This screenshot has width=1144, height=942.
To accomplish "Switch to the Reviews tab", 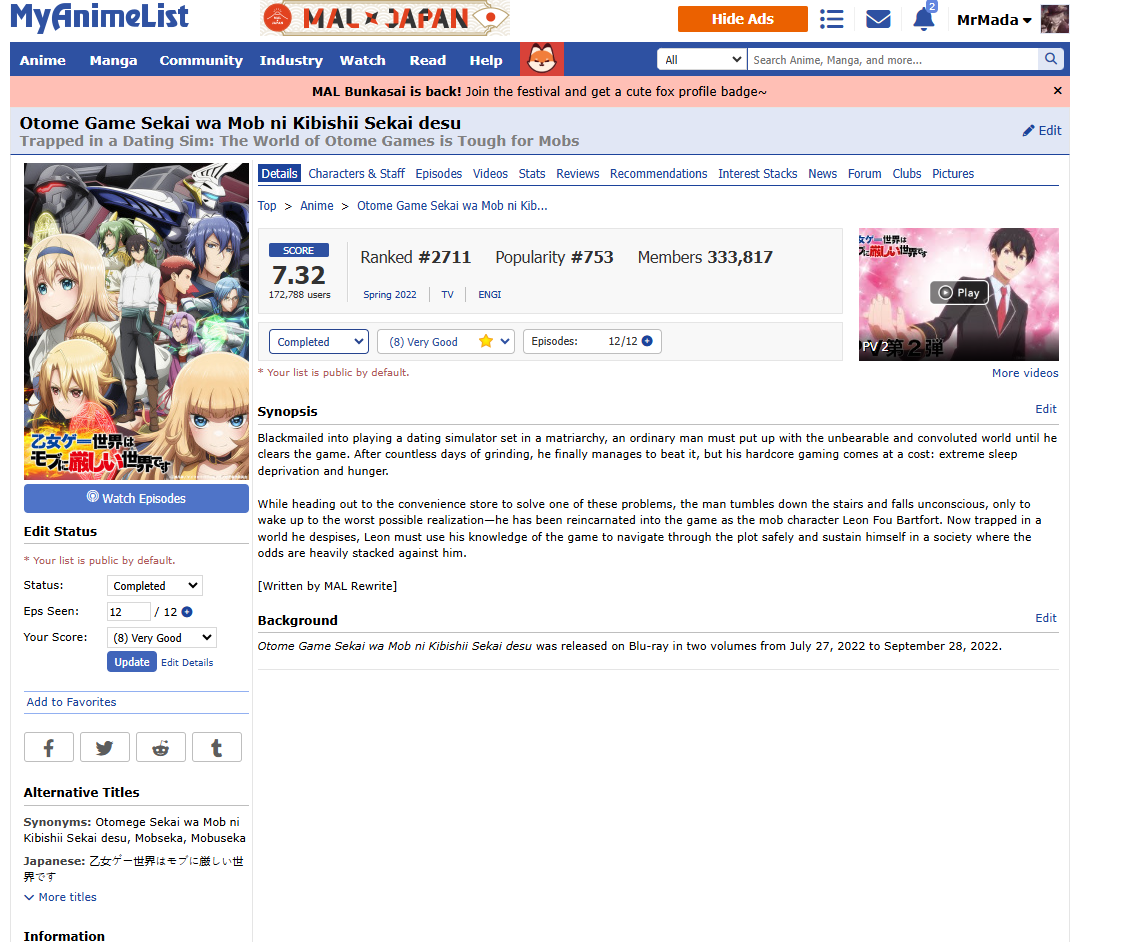I will 578,174.
